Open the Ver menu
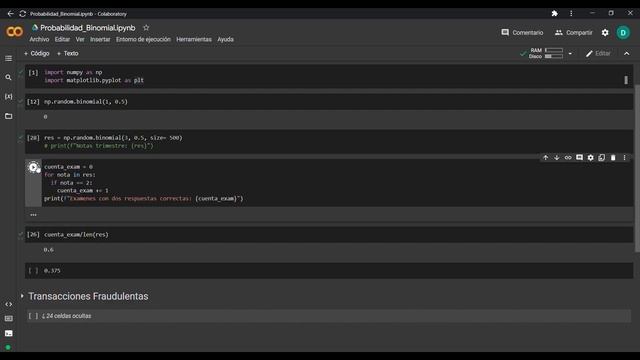The image size is (640, 360). click(80, 40)
